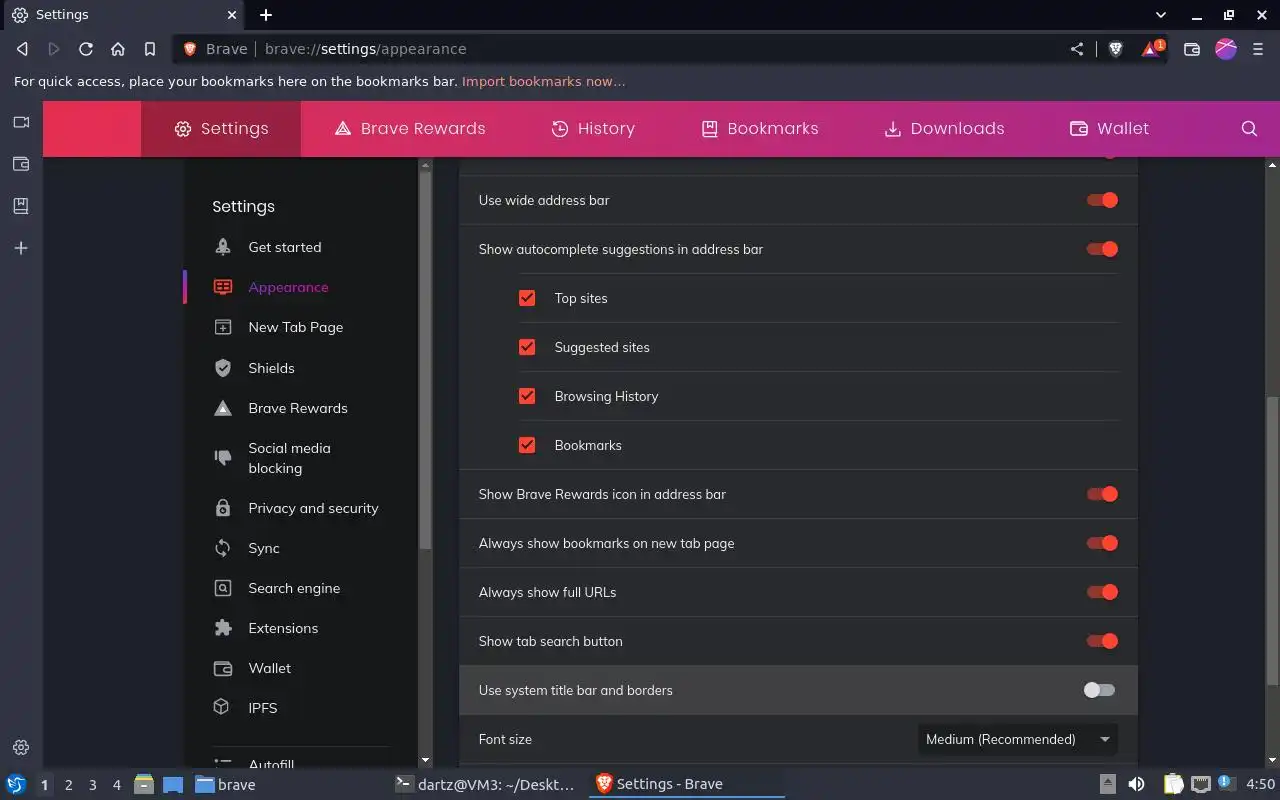
Task: Open the Settings tab in pink header
Action: click(x=221, y=129)
